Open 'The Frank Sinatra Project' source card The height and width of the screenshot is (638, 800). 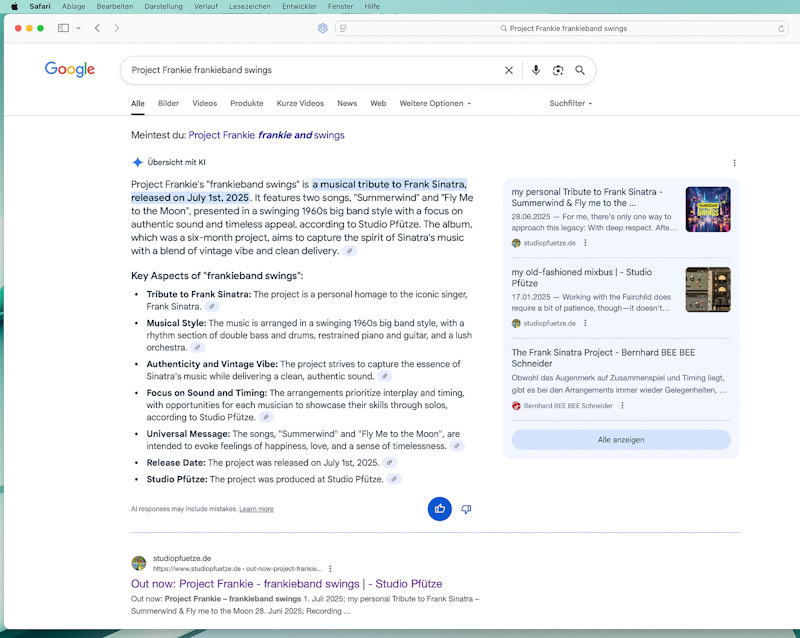[x=603, y=358]
